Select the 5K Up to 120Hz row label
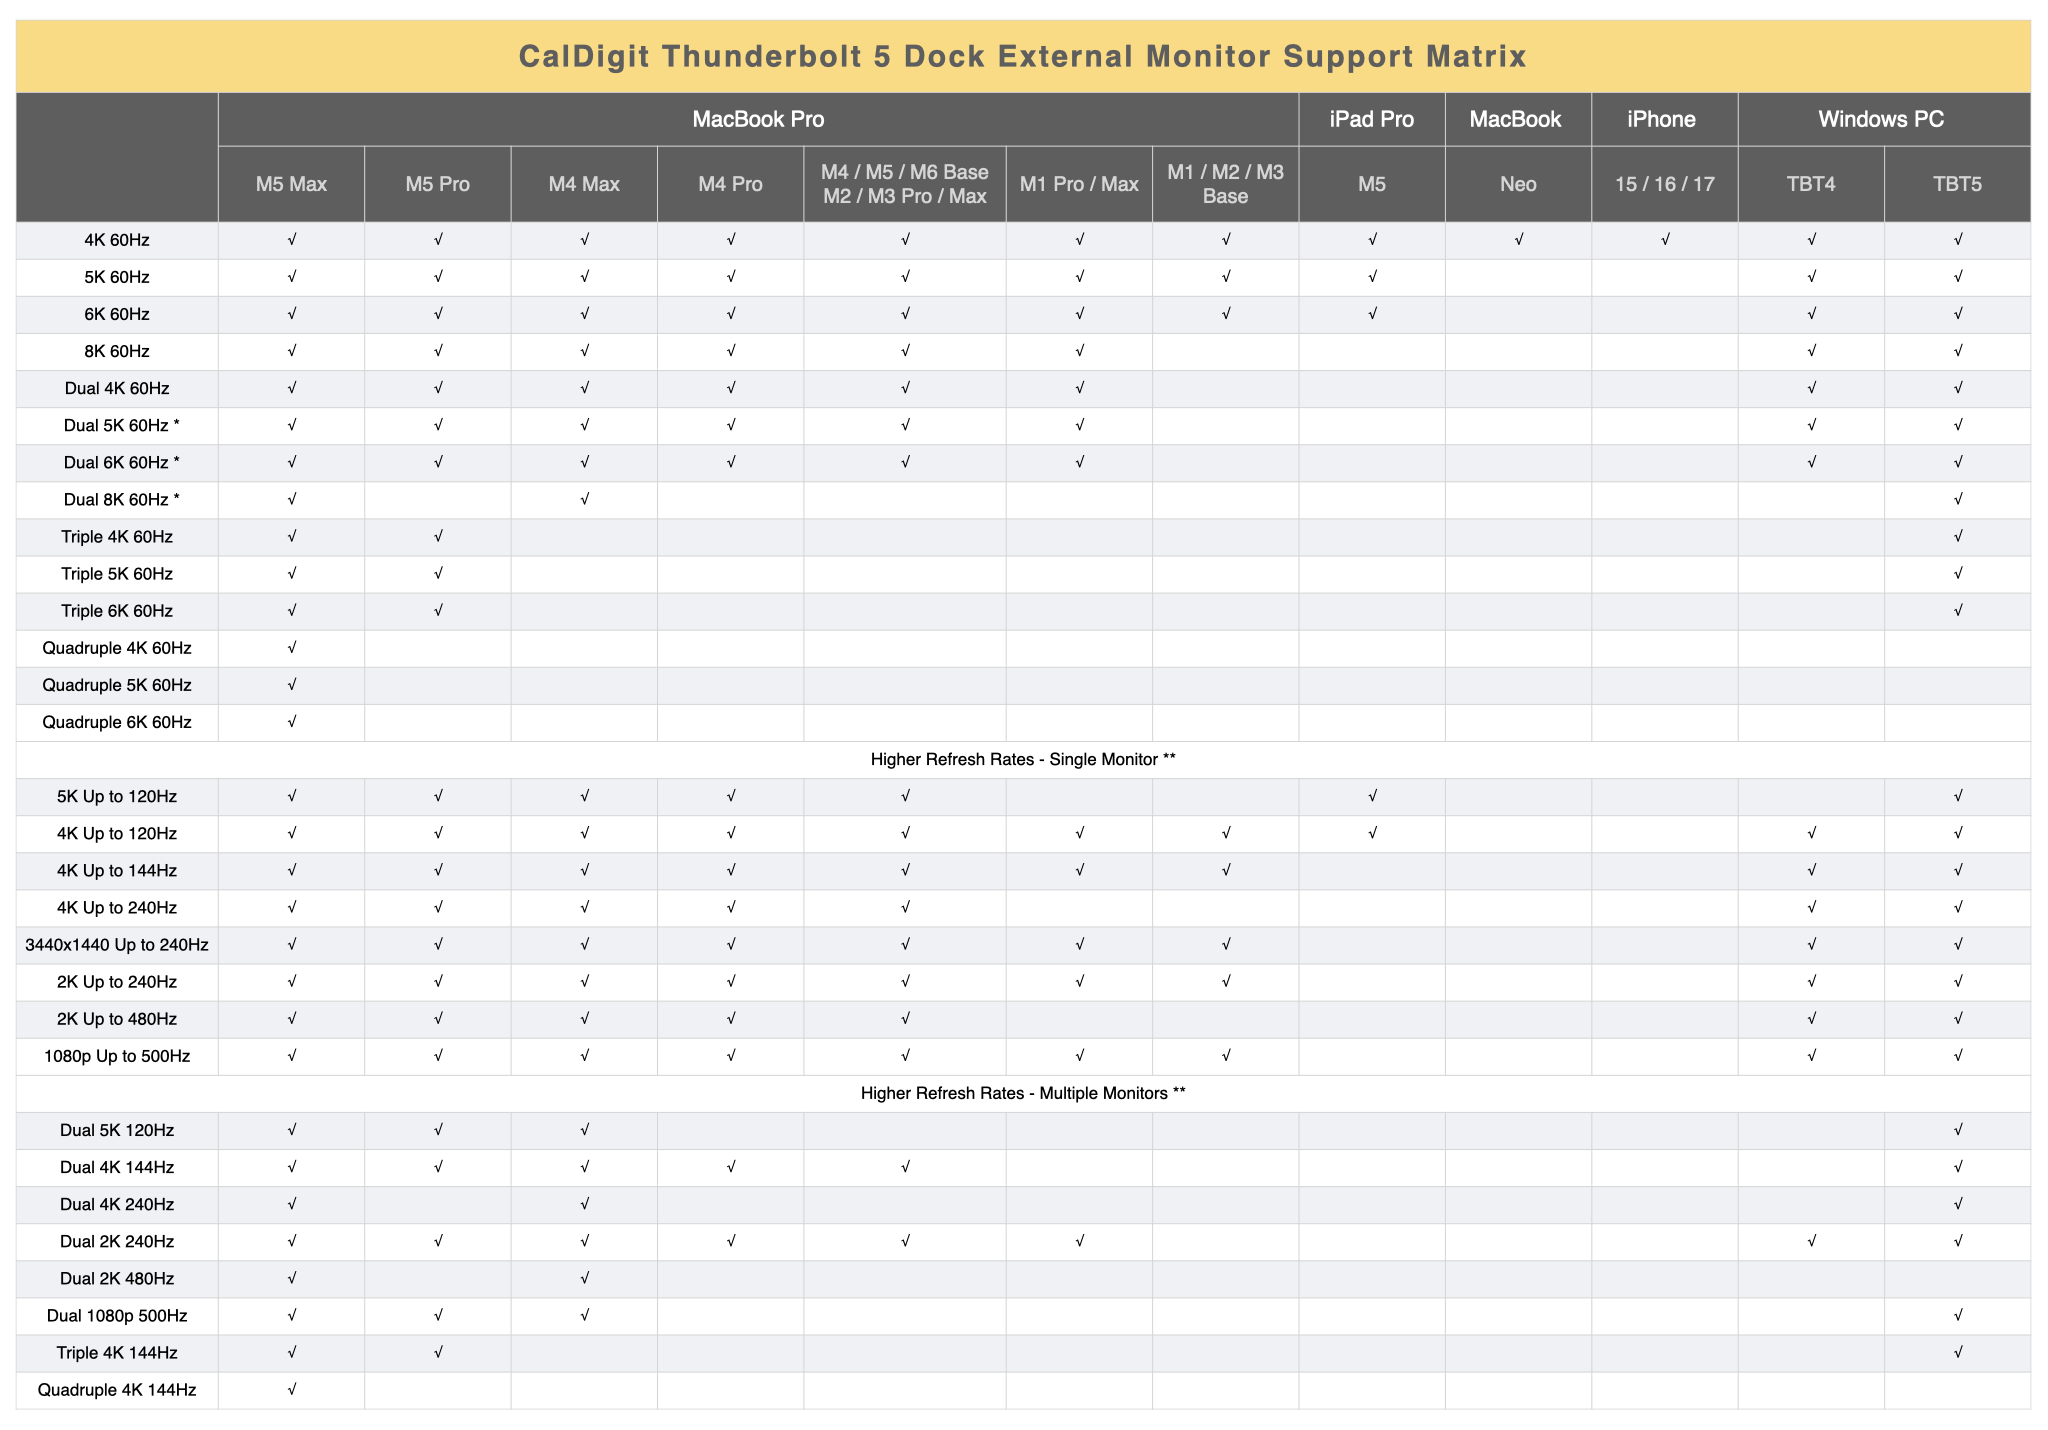Image resolution: width=2048 pixels, height=1430 pixels. coord(117,797)
